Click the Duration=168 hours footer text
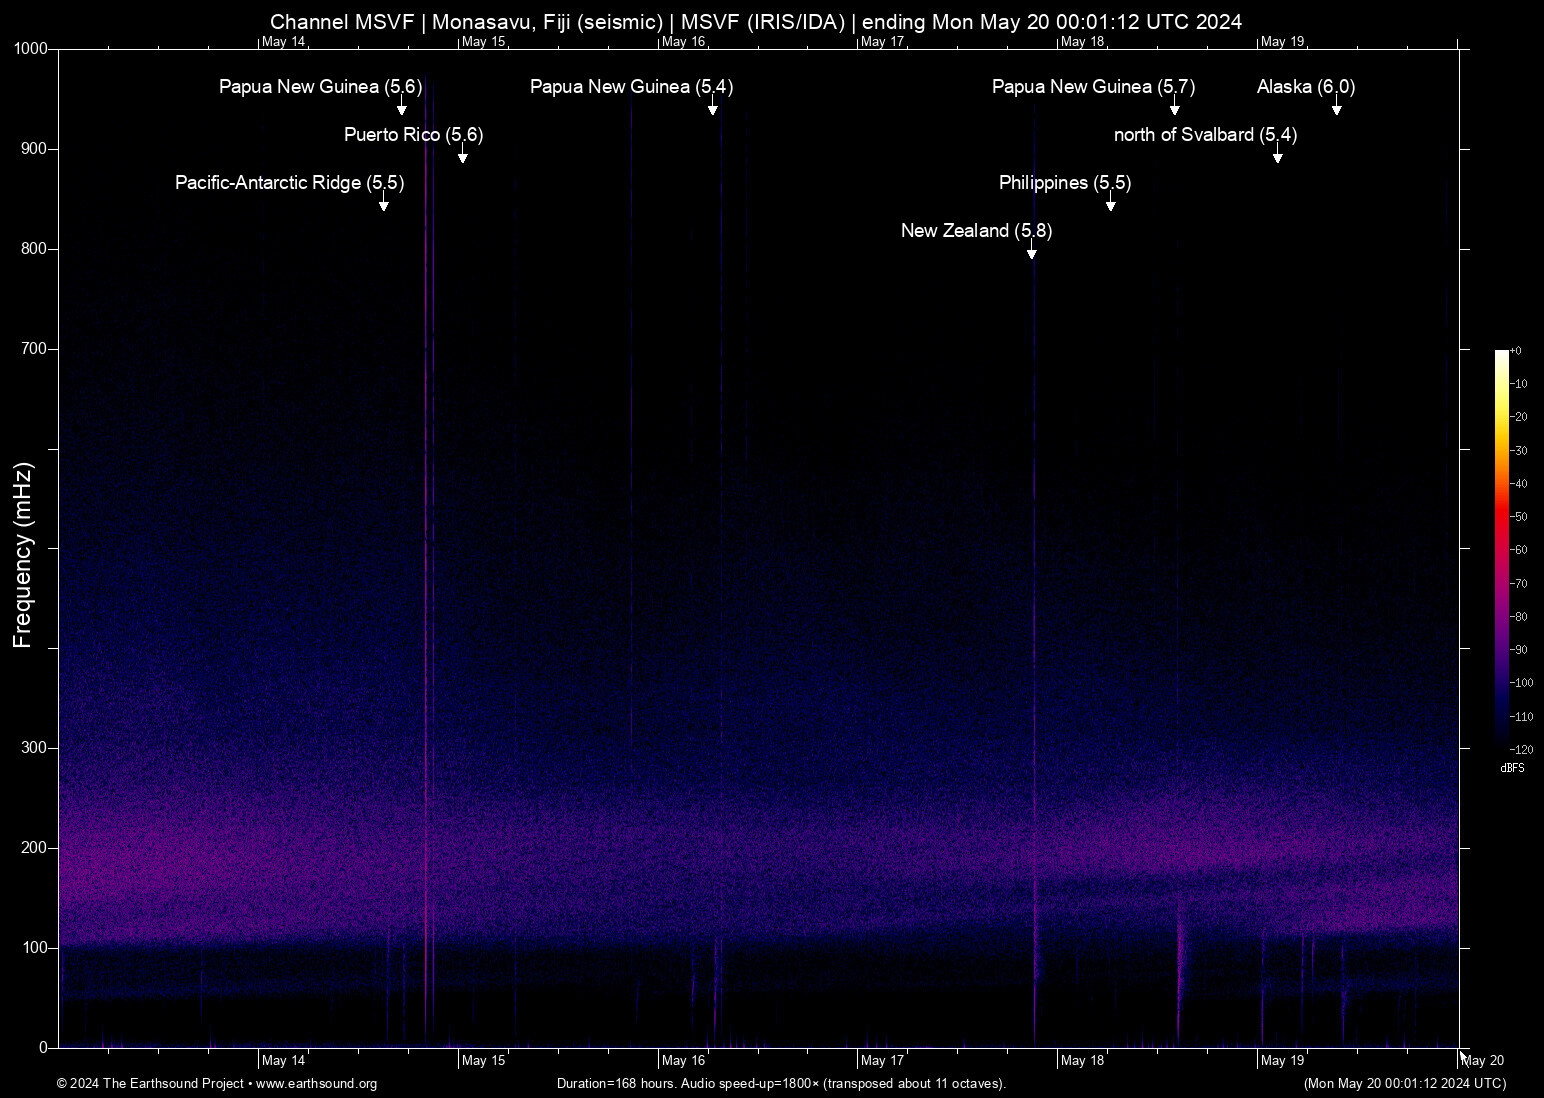The width and height of the screenshot is (1544, 1098). coord(781,1084)
